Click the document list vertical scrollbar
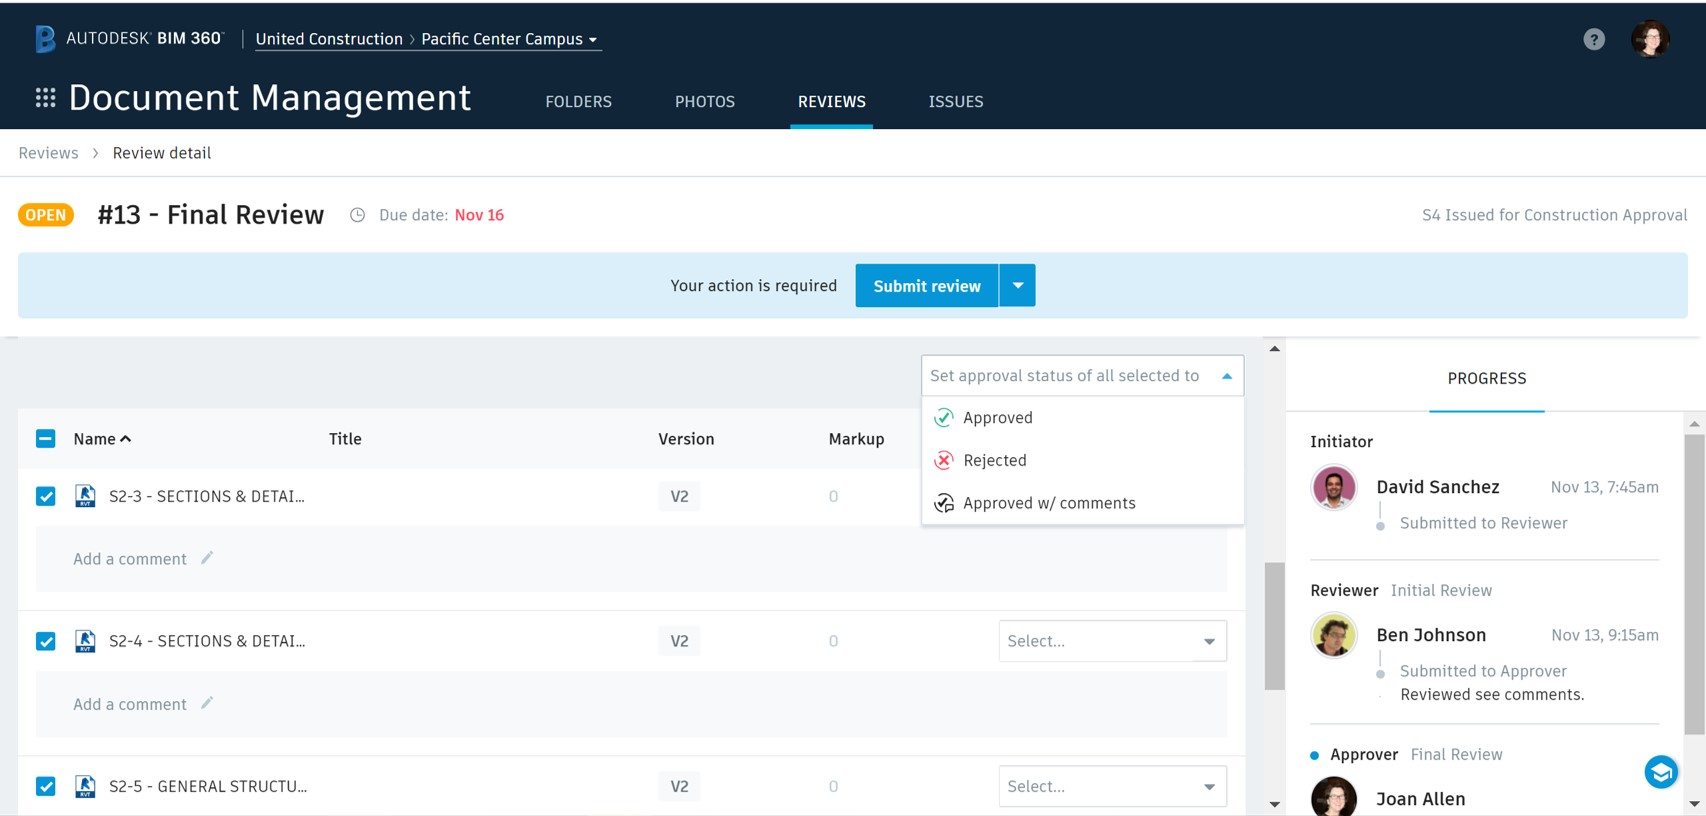 click(1274, 626)
